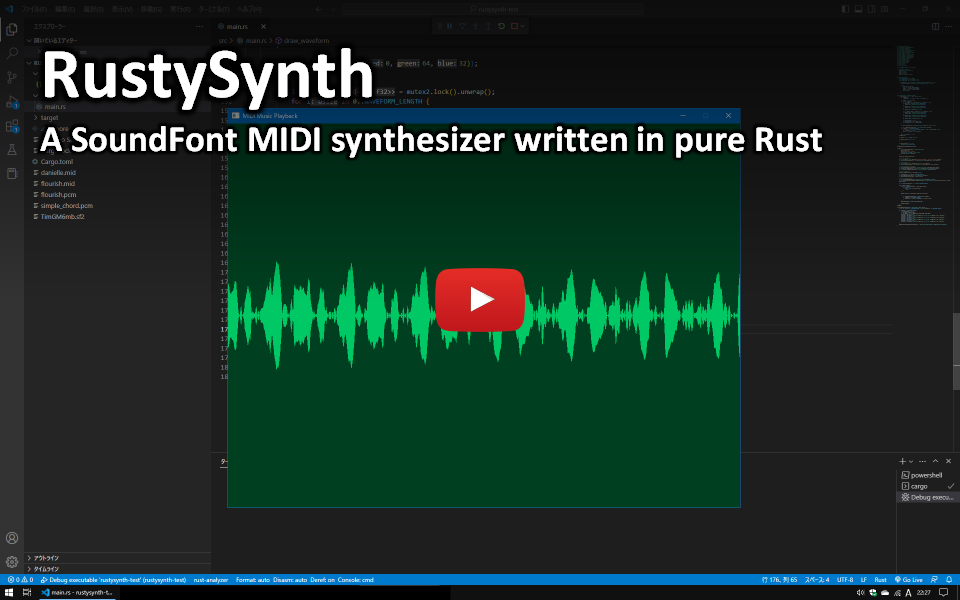Select the powershell terminal
960x600 pixels.
tap(926, 475)
